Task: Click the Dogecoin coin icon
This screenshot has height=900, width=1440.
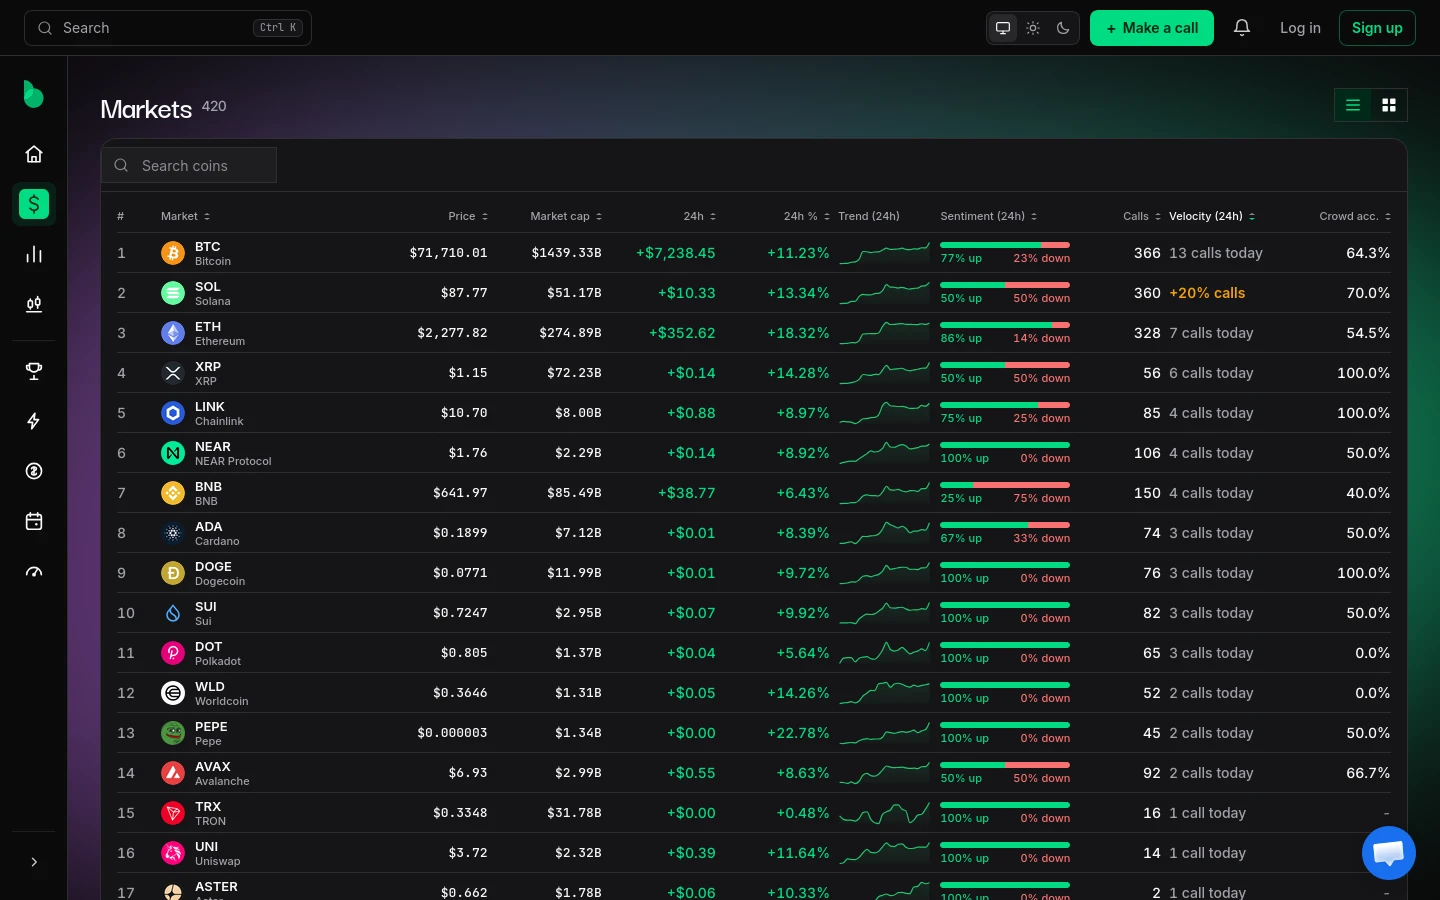Action: 173,573
